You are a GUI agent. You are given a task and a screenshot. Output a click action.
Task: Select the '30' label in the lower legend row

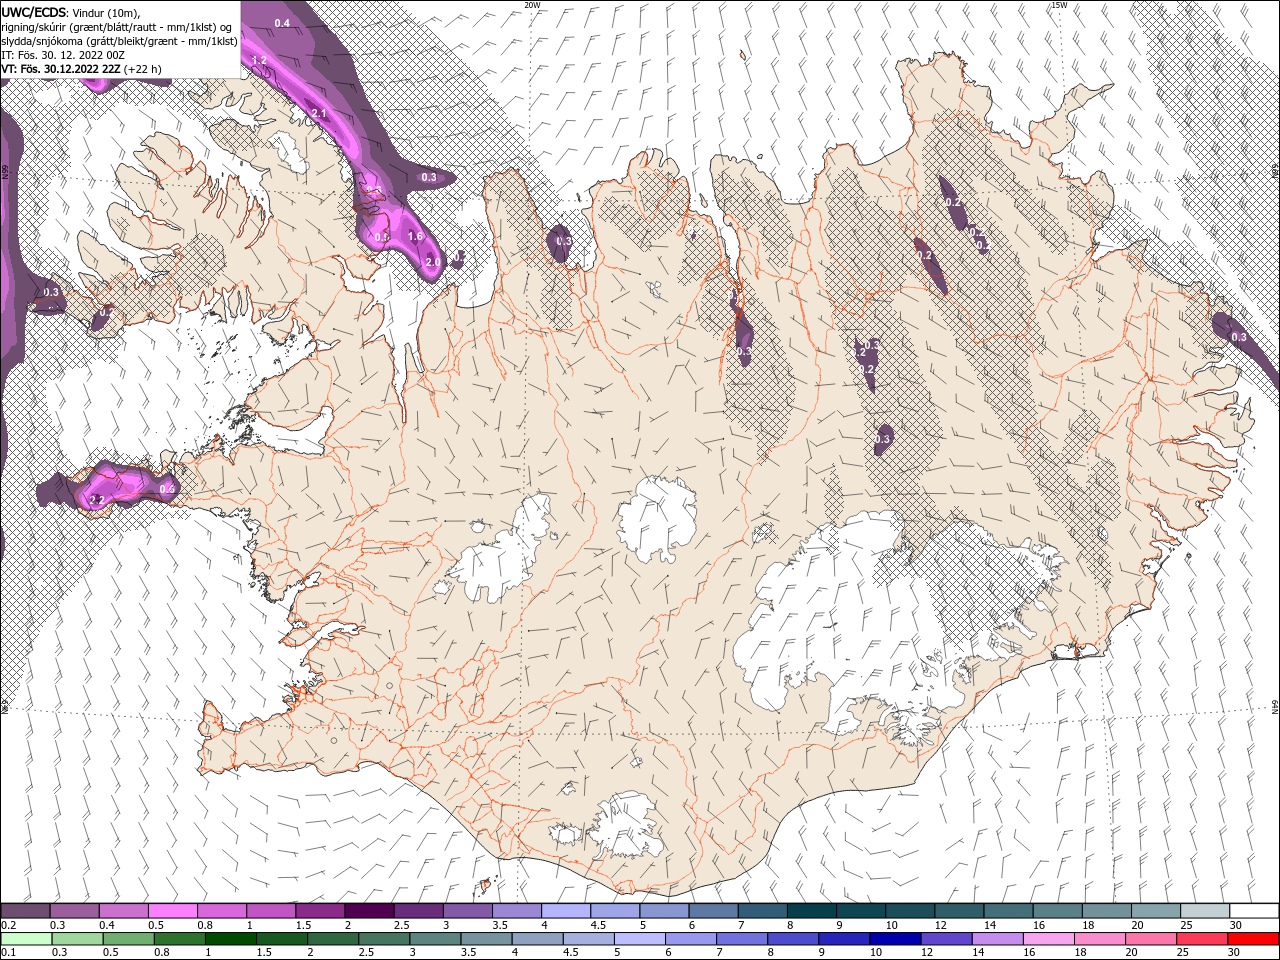[1236, 953]
